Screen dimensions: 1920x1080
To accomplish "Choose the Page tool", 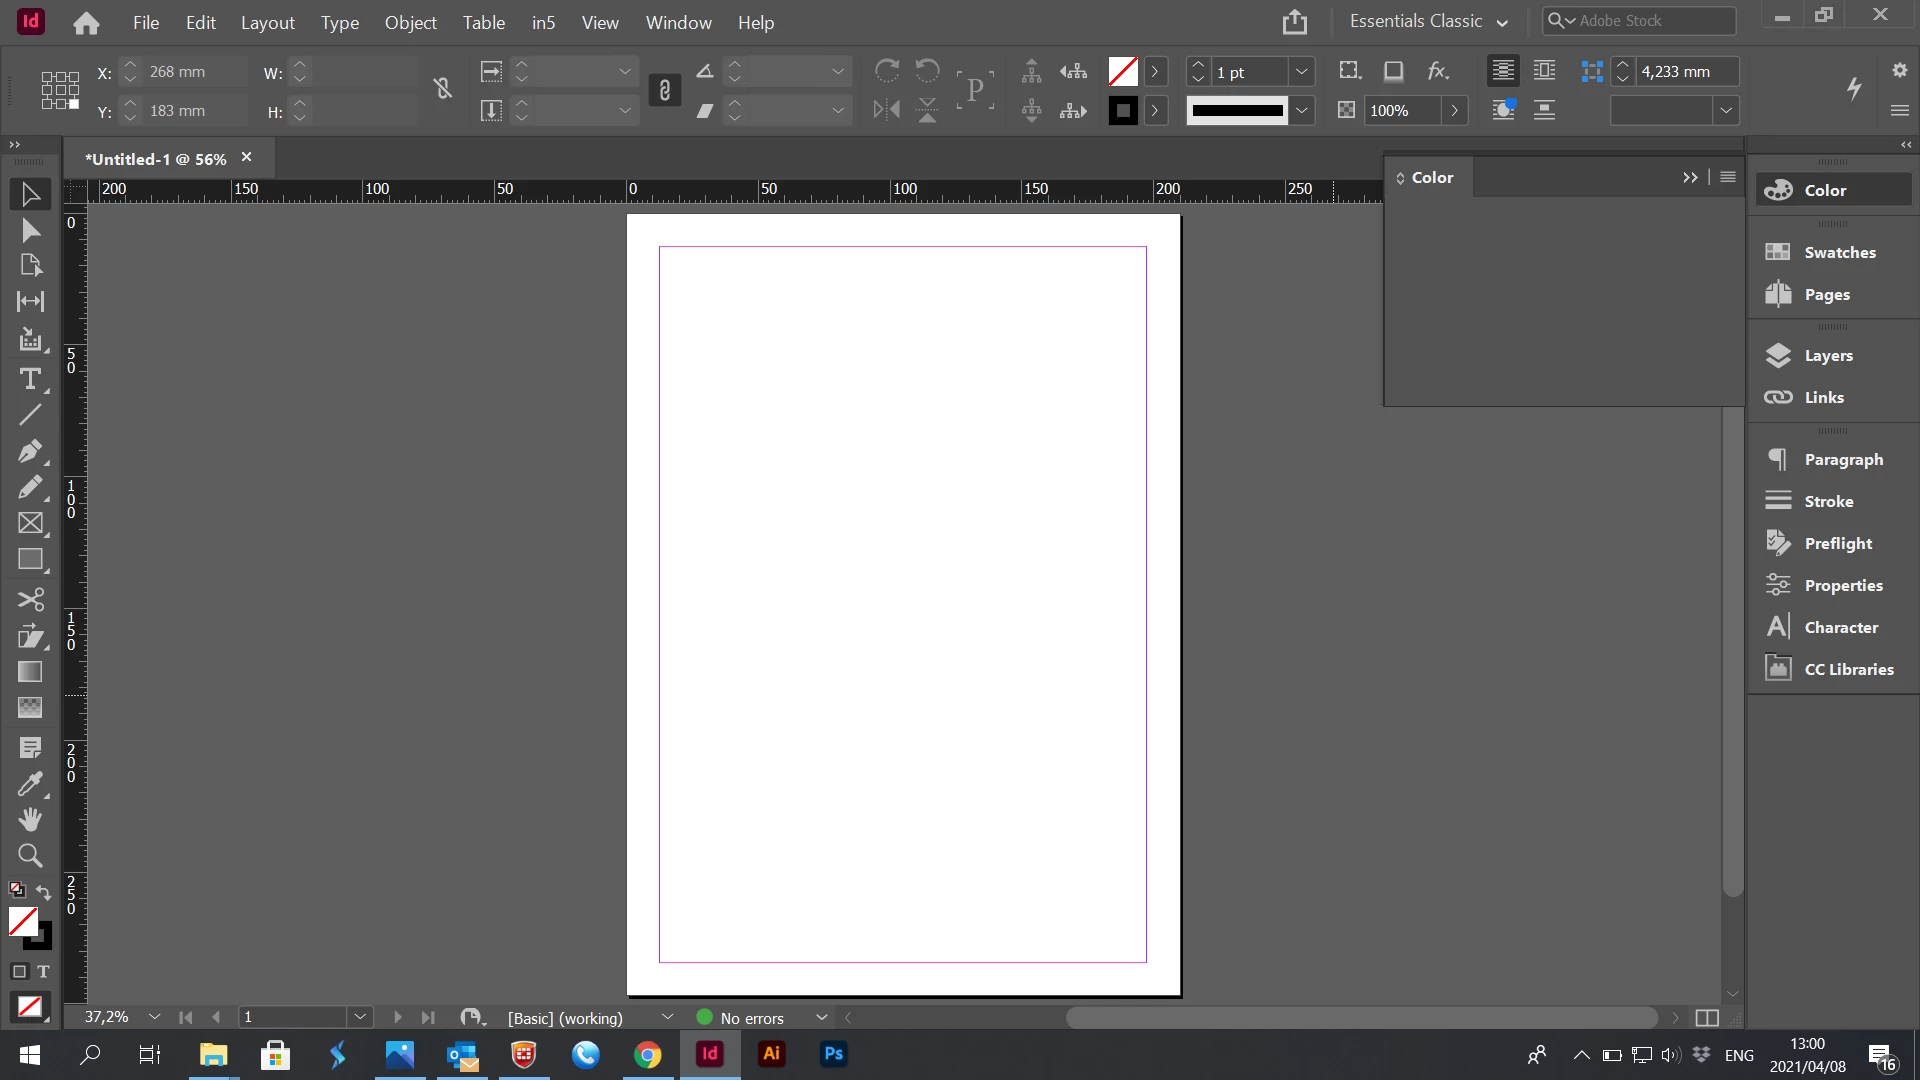I will pos(30,265).
